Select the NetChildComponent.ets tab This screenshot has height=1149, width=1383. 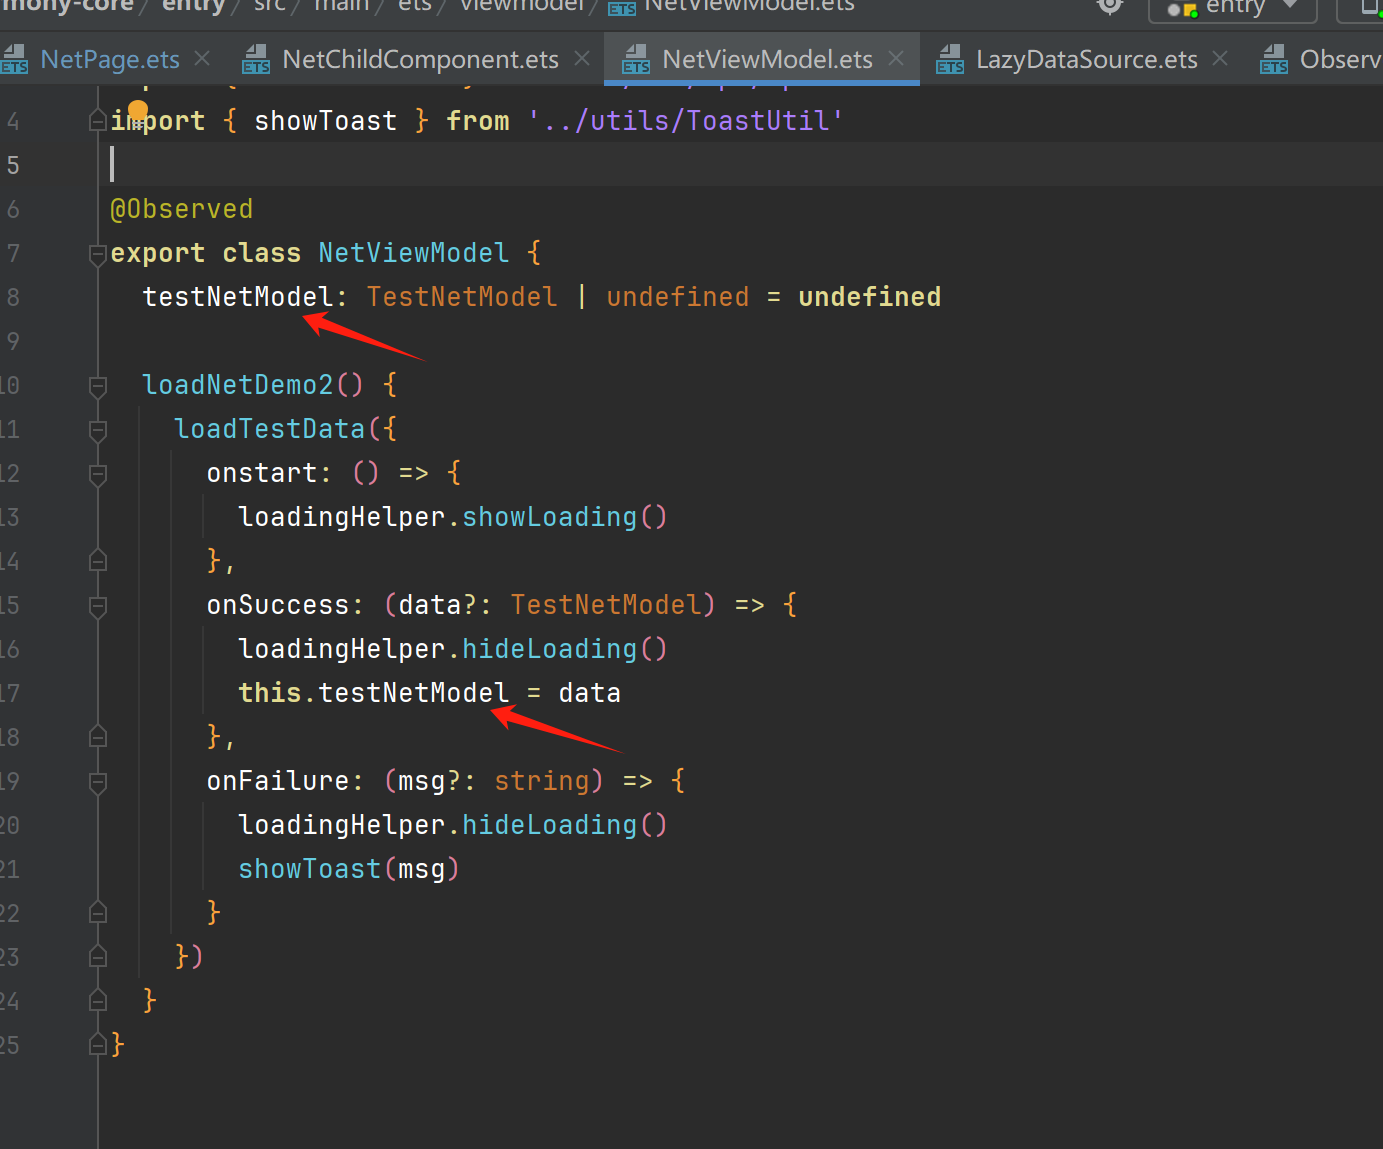coord(420,60)
